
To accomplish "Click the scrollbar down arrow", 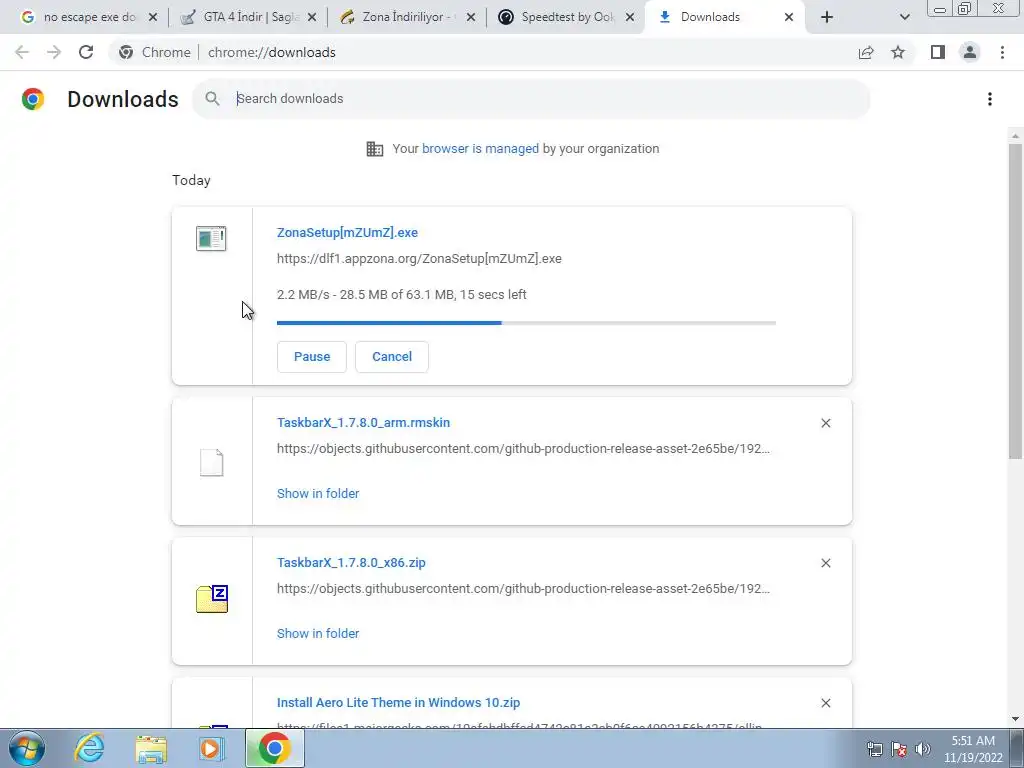I will tap(1015, 719).
